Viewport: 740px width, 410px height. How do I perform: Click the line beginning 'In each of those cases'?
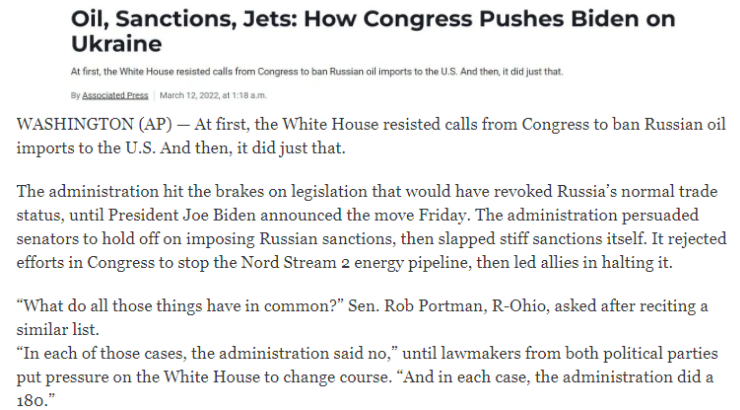click(x=367, y=353)
